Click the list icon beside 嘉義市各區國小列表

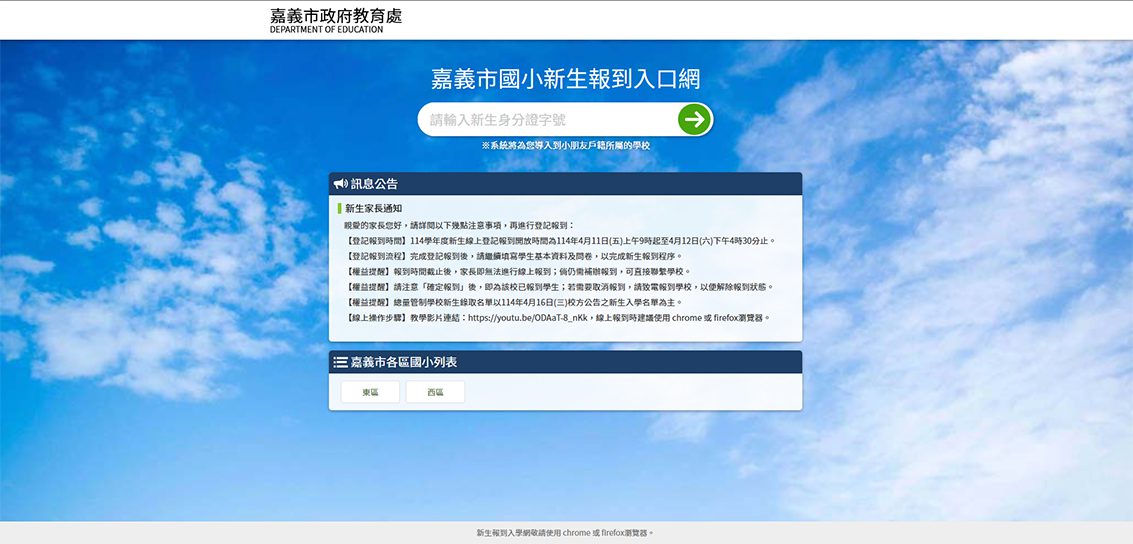[340, 362]
